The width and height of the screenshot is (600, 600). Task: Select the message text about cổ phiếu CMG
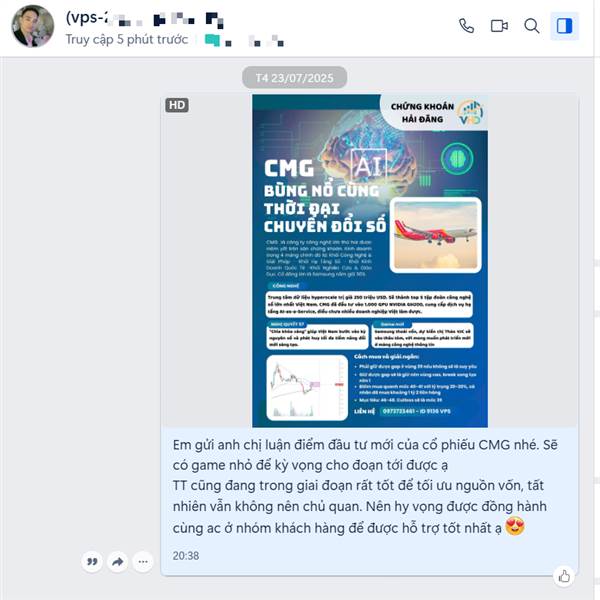pos(365,486)
